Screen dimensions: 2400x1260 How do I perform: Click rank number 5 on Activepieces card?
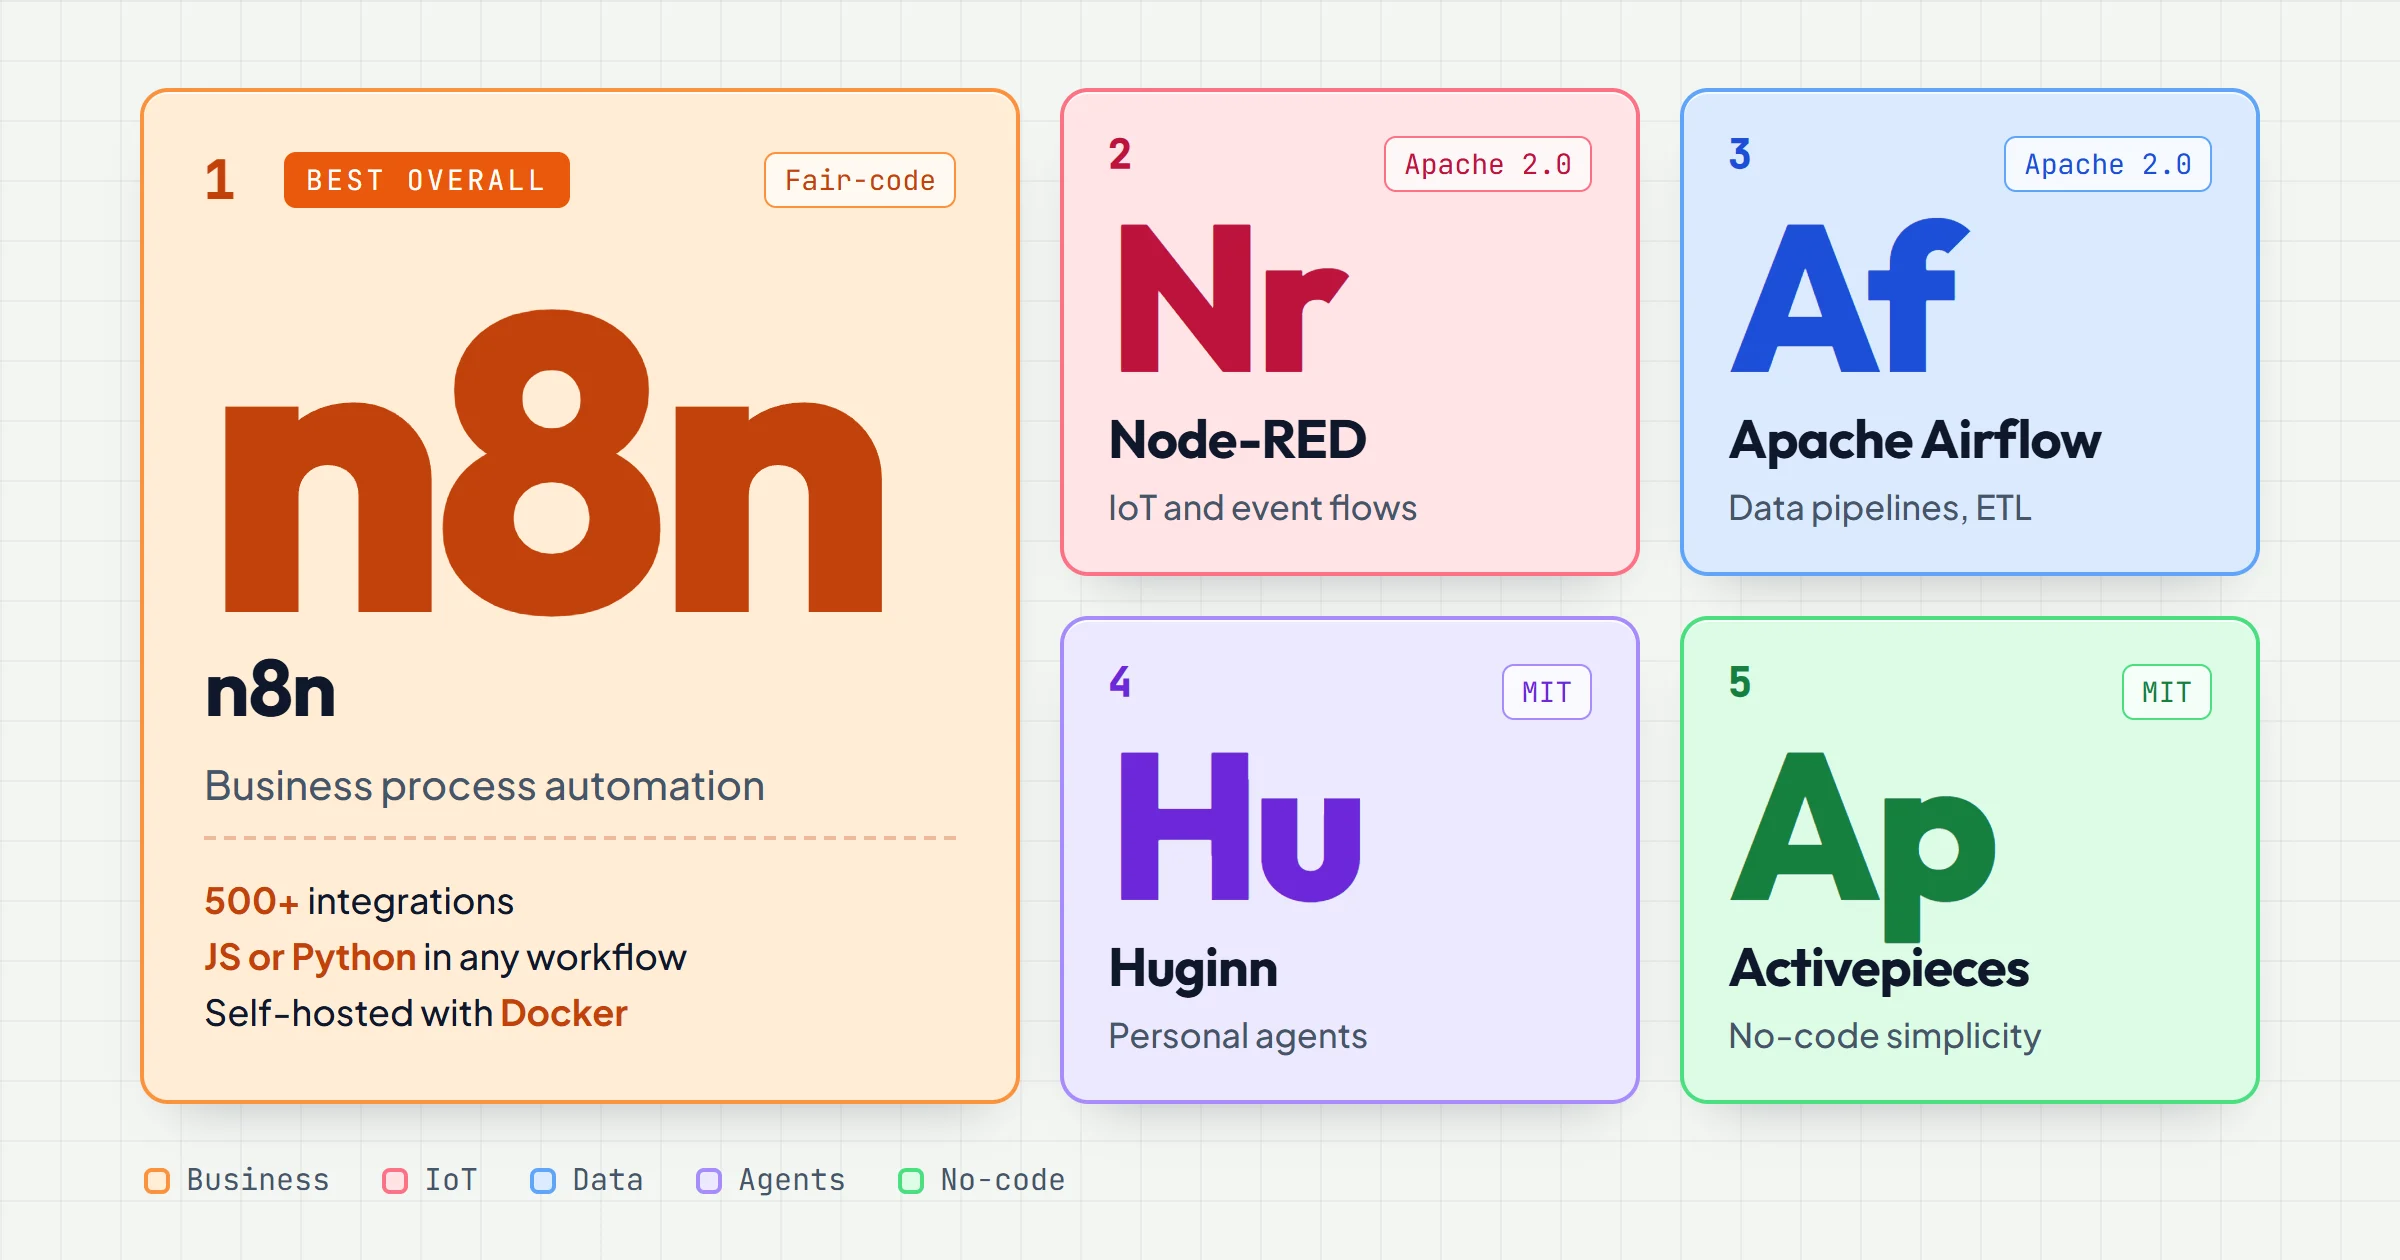click(1740, 682)
